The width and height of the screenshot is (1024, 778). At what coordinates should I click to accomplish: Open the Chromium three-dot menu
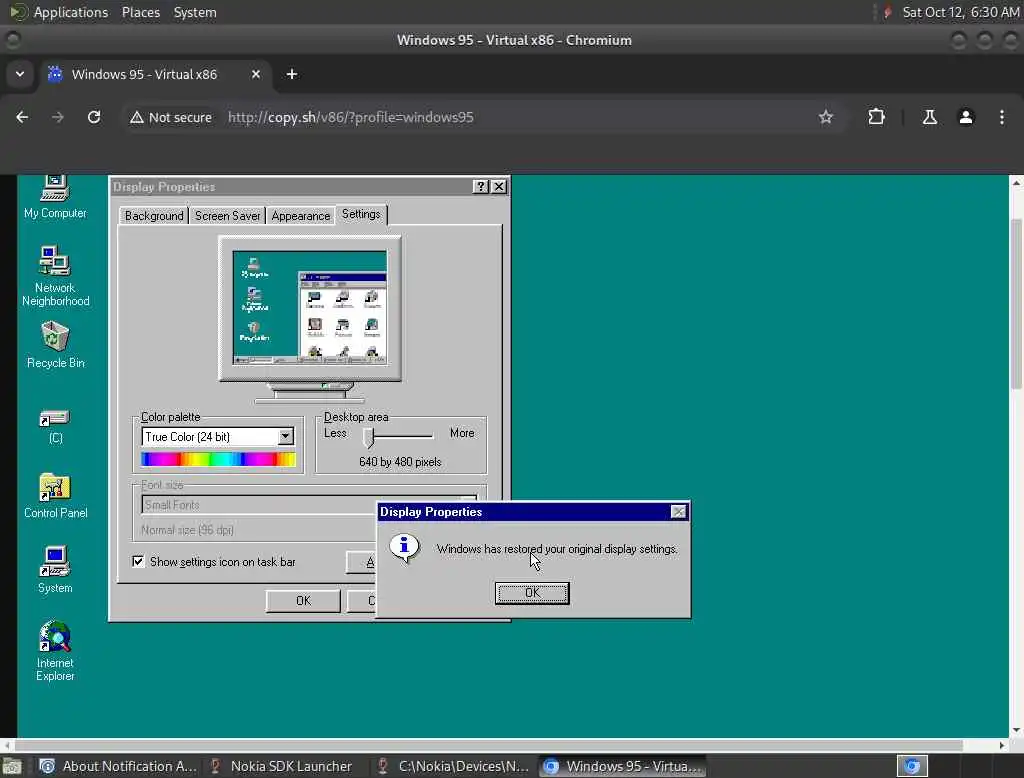click(1001, 117)
